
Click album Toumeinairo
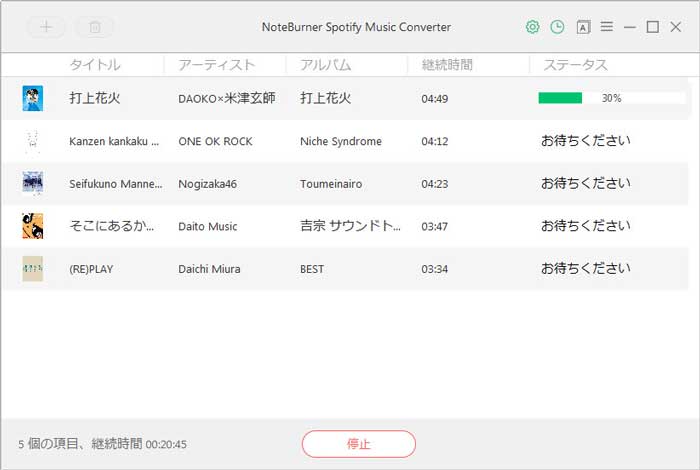pos(331,183)
